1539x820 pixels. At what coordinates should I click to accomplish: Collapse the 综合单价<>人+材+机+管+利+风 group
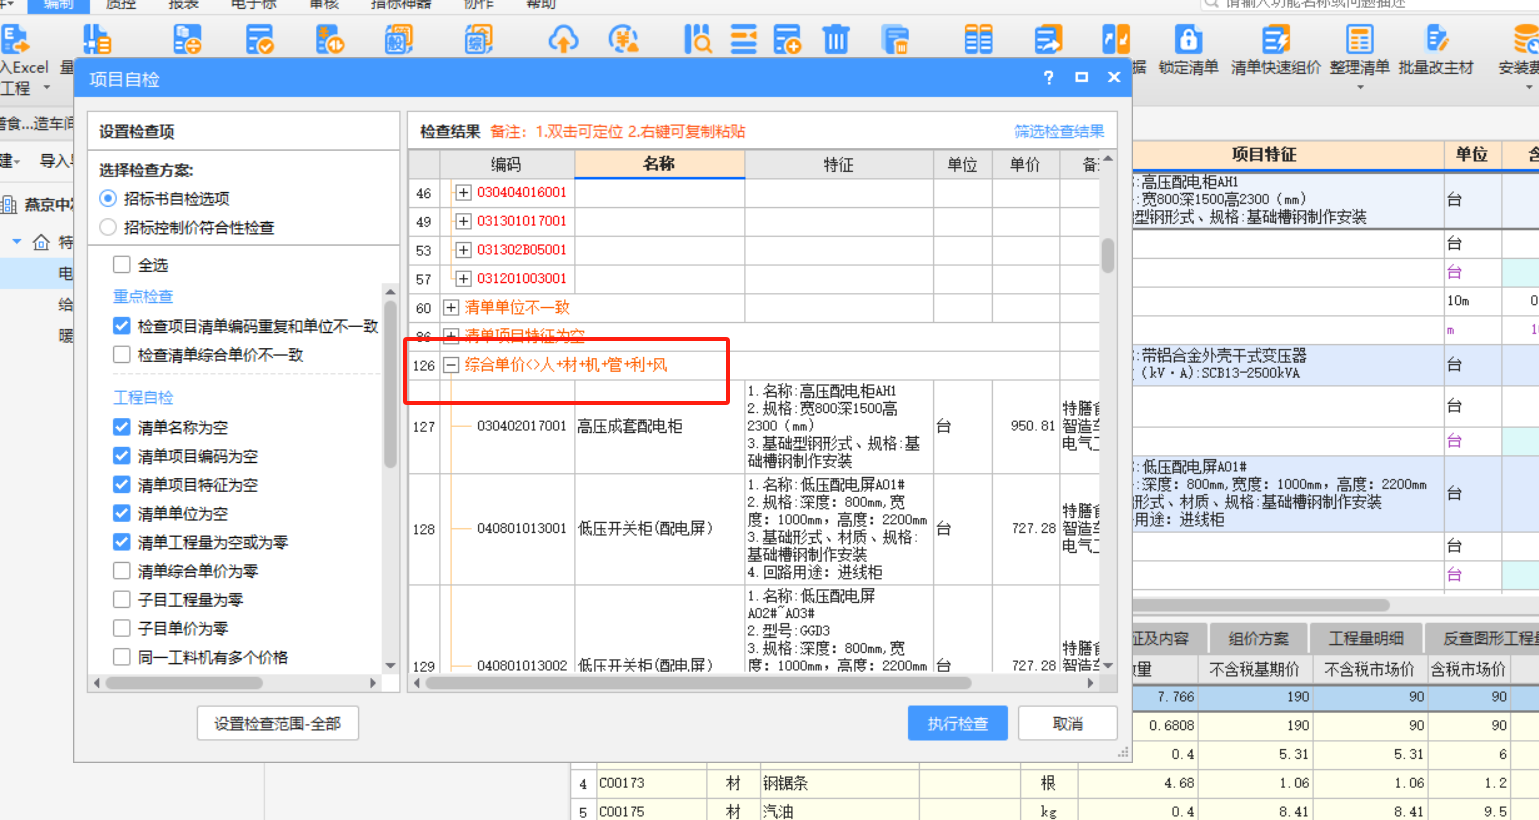pyautogui.click(x=451, y=365)
